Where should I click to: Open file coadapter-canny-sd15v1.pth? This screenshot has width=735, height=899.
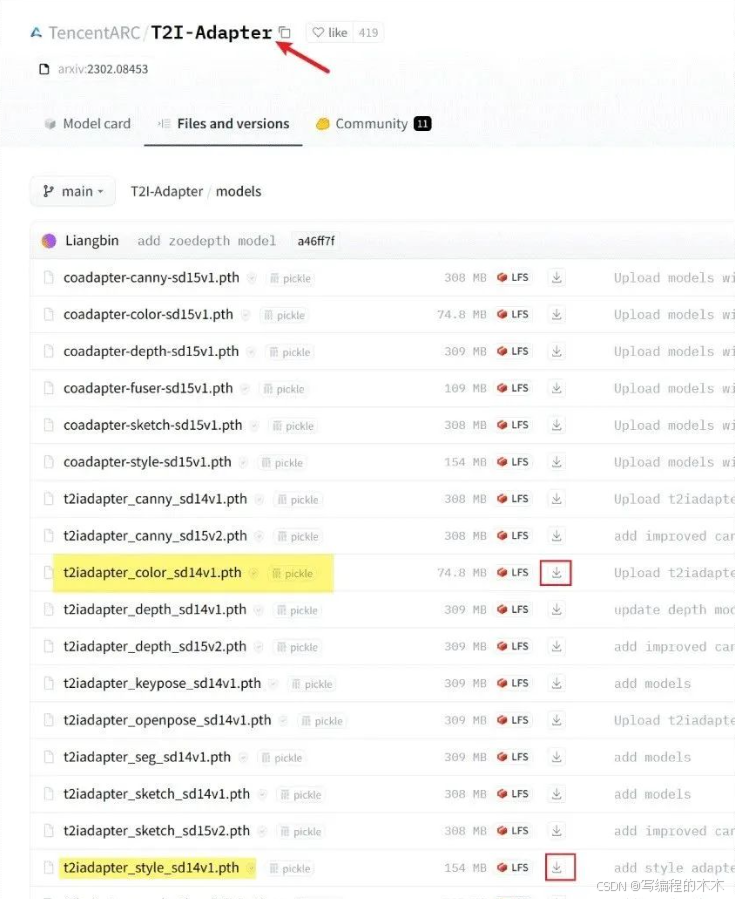click(151, 278)
